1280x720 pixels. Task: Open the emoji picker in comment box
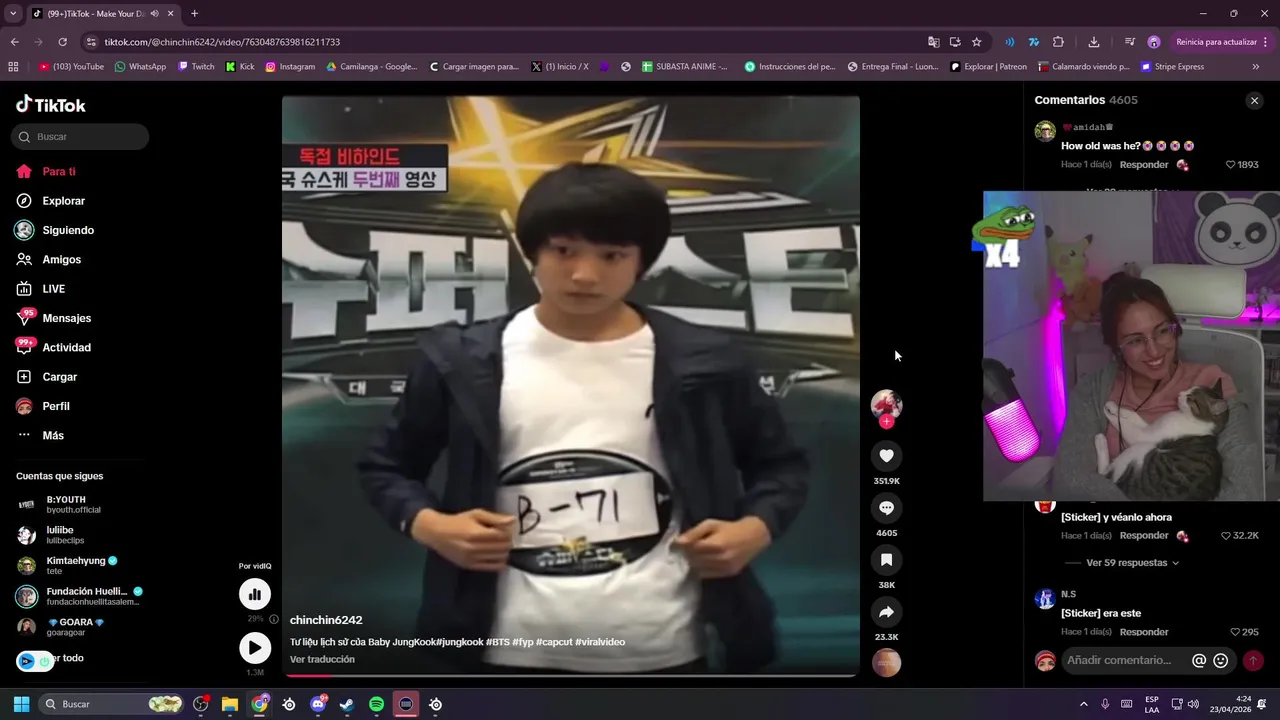1220,660
